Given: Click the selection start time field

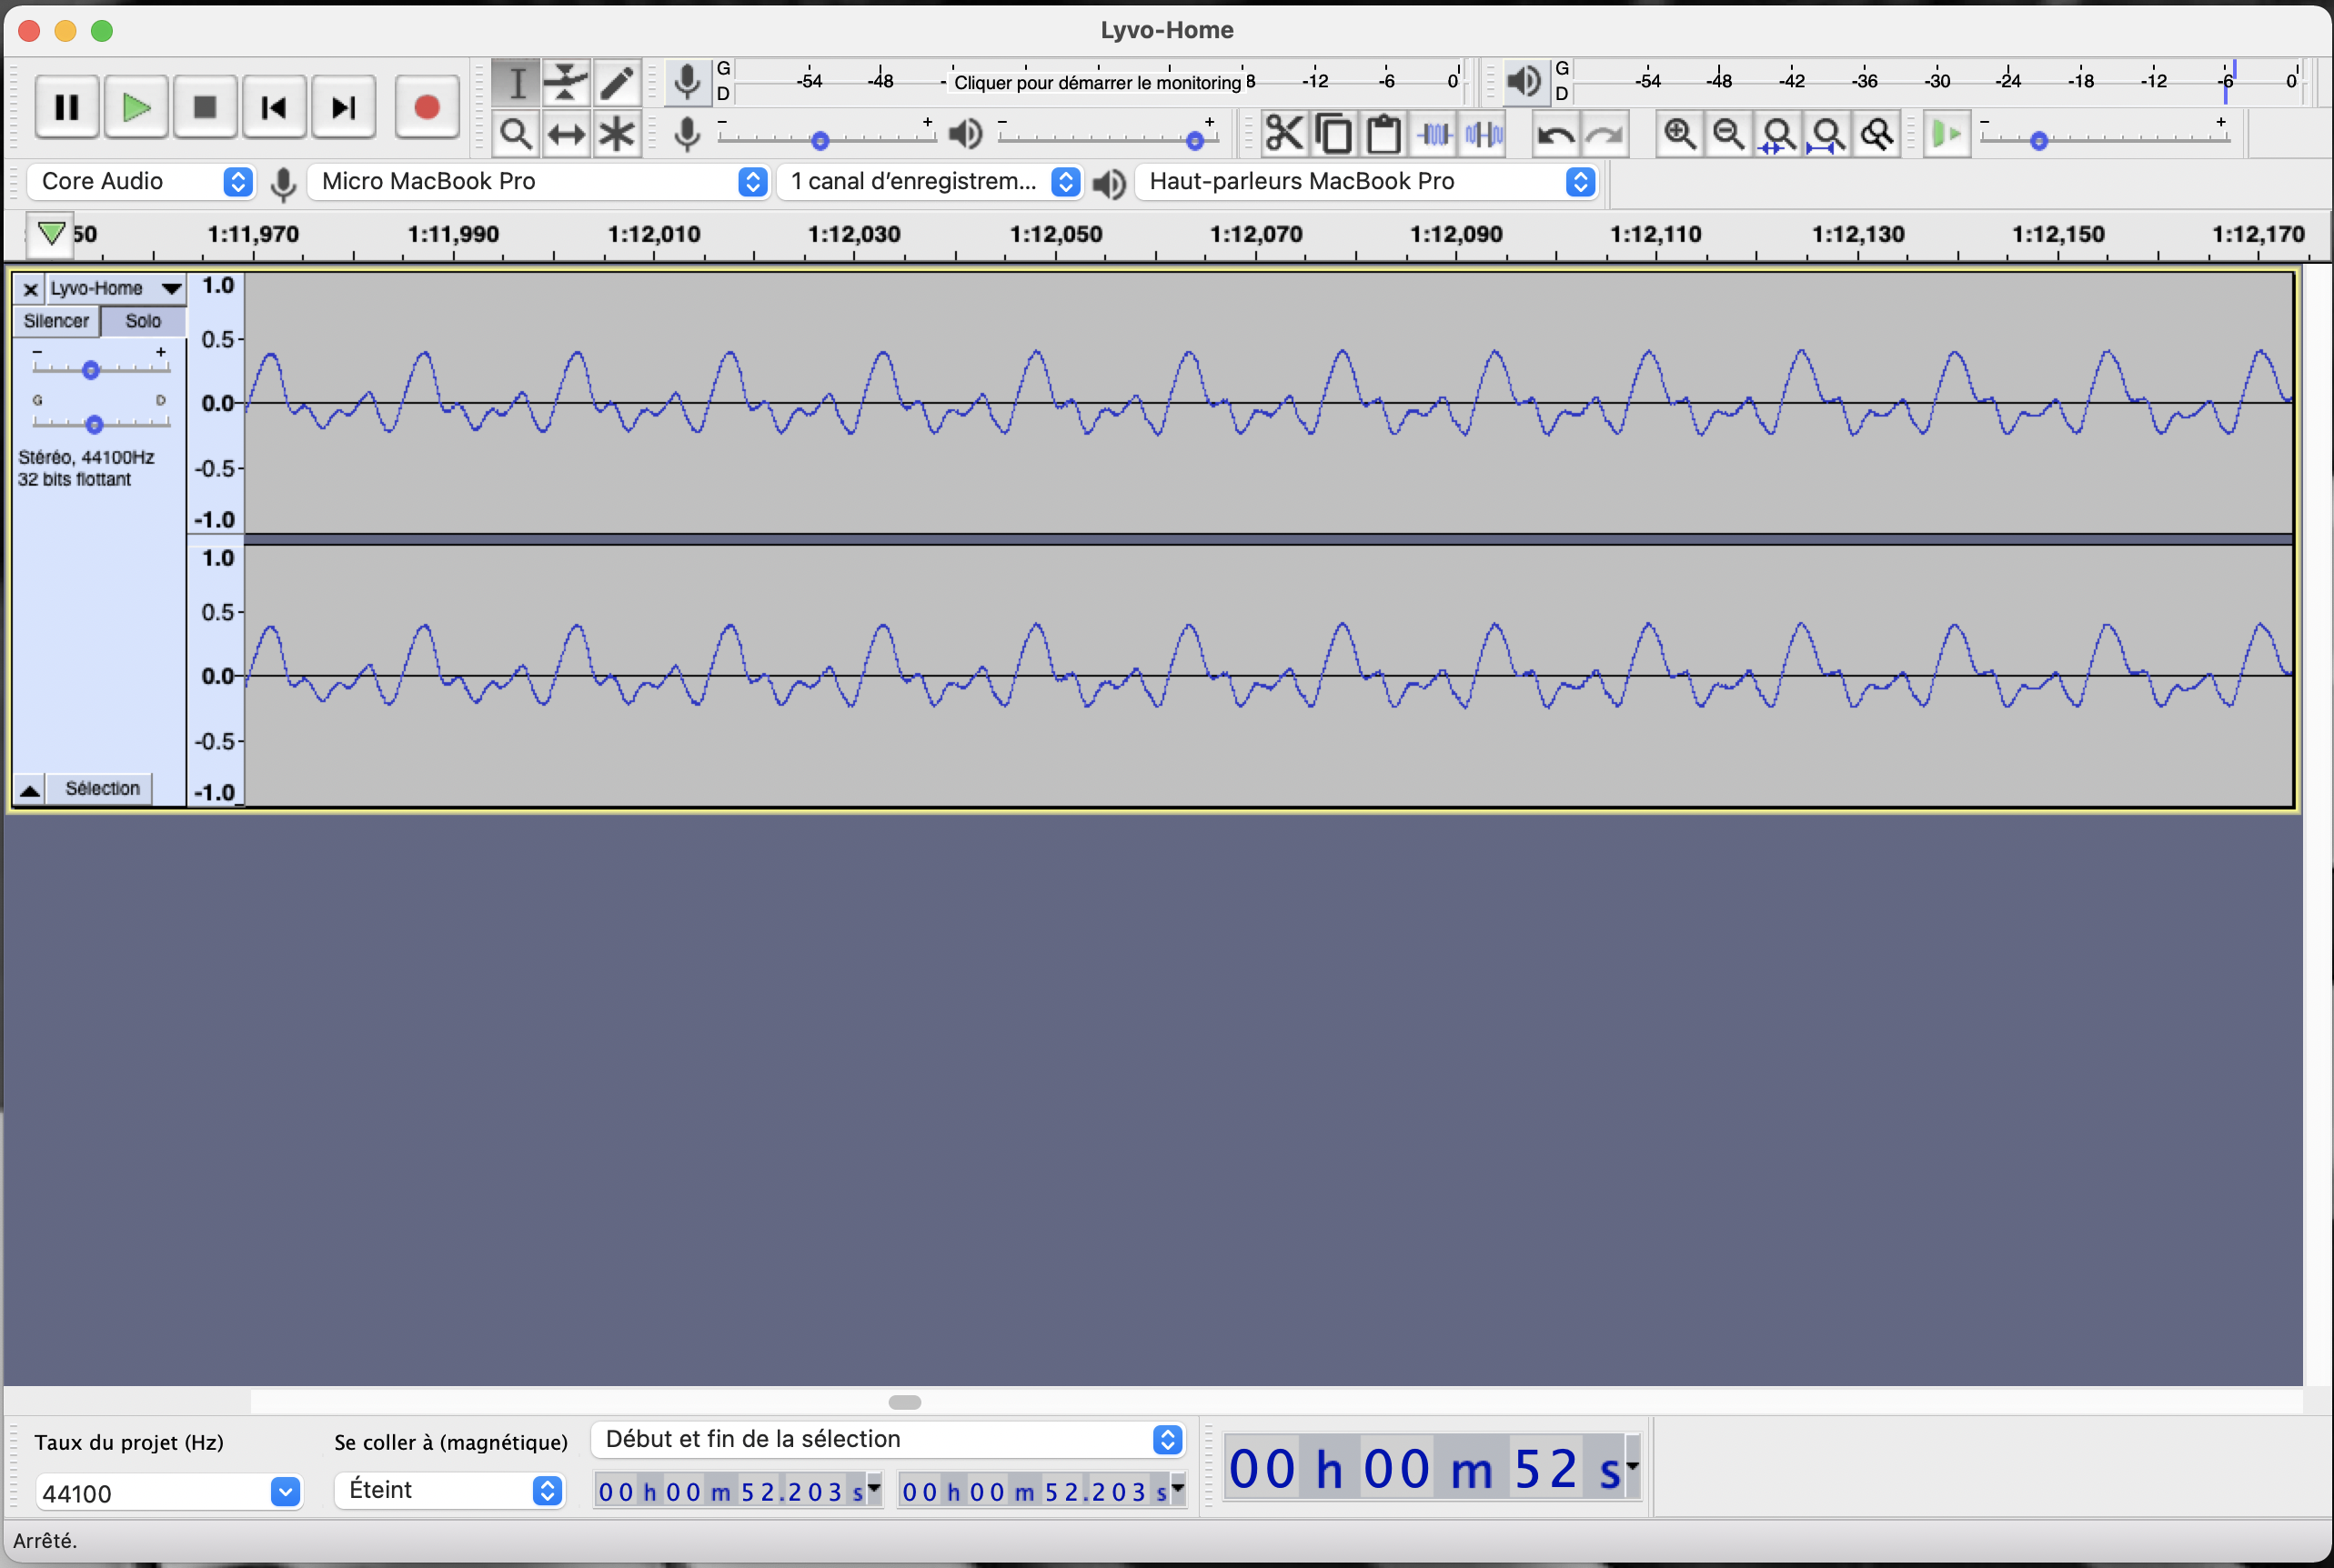Looking at the screenshot, I should click(738, 1491).
